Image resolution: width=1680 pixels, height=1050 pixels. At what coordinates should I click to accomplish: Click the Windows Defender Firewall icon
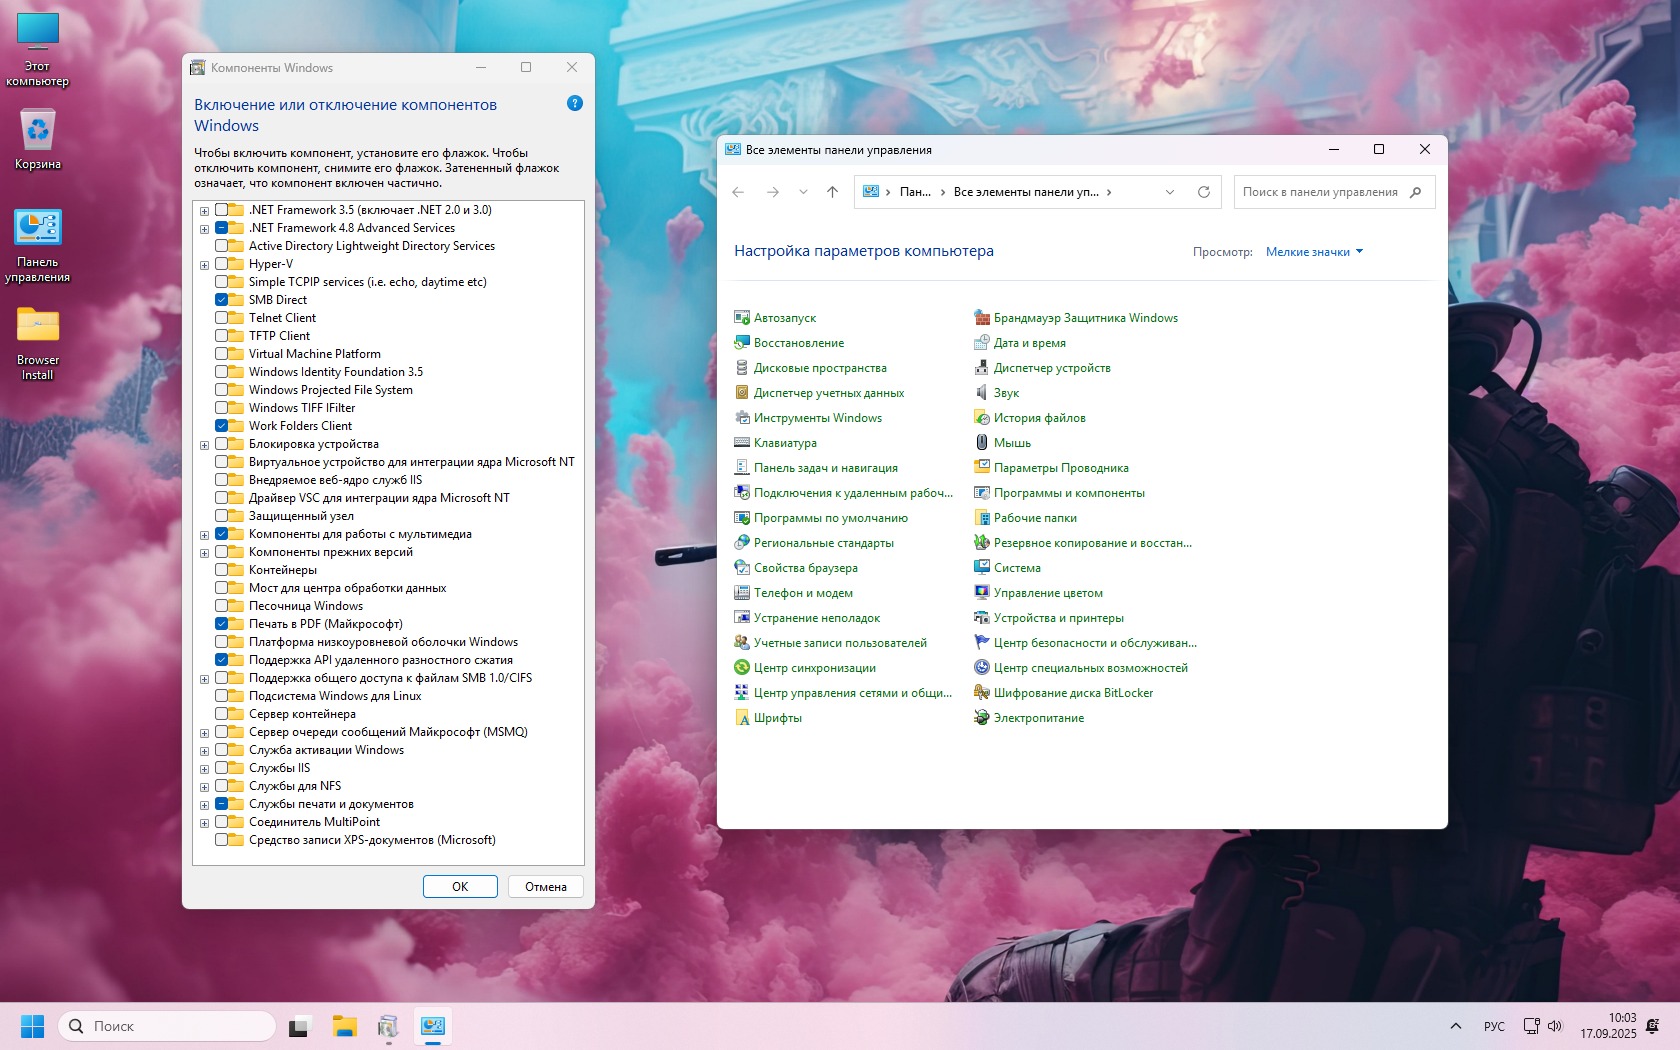(982, 318)
